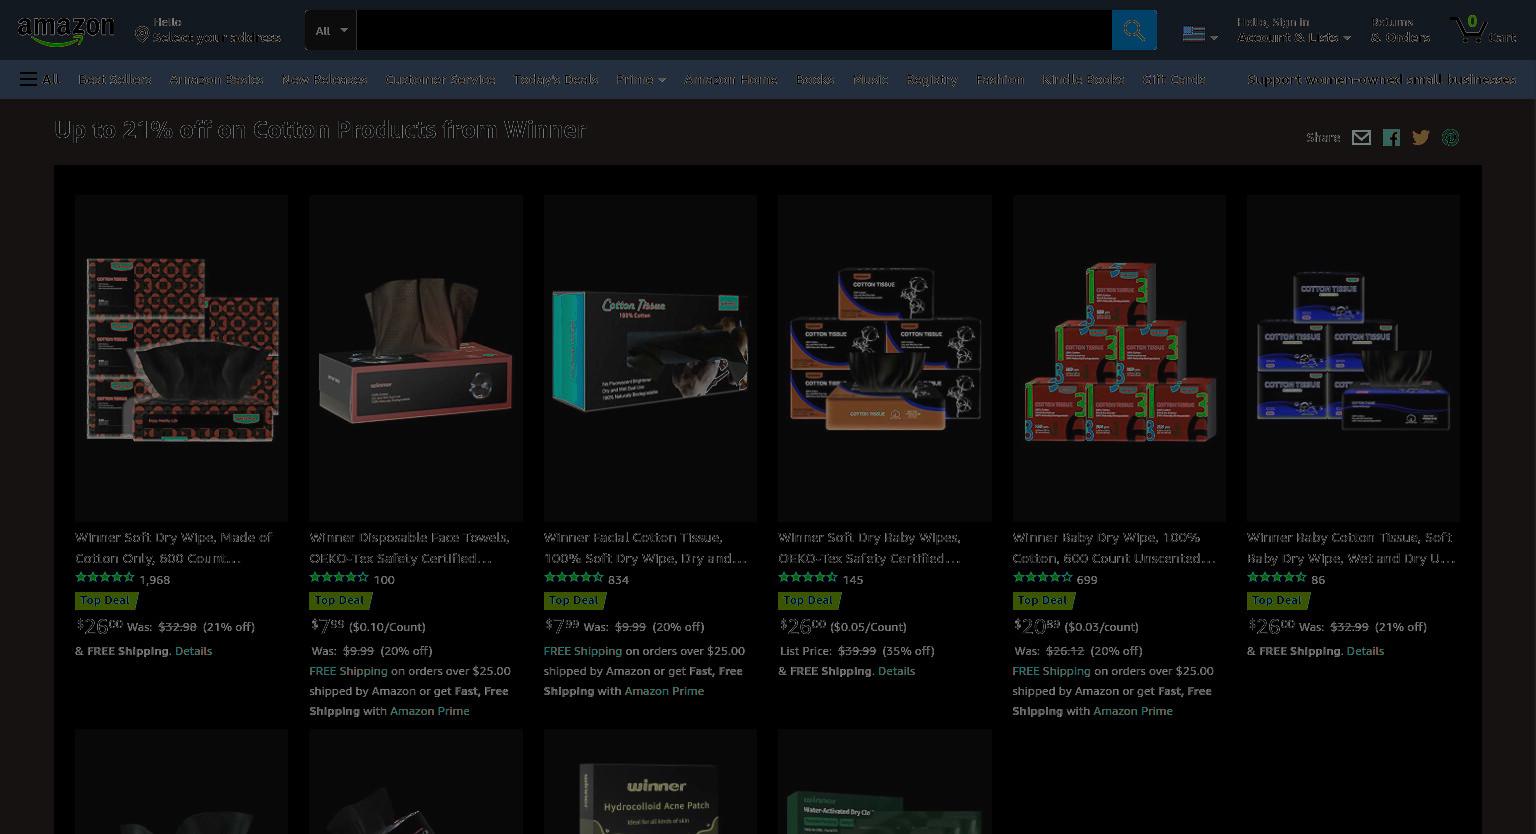Click FREE Shipping link under Face Towels
Viewport: 1536px width, 834px height.
(x=348, y=671)
